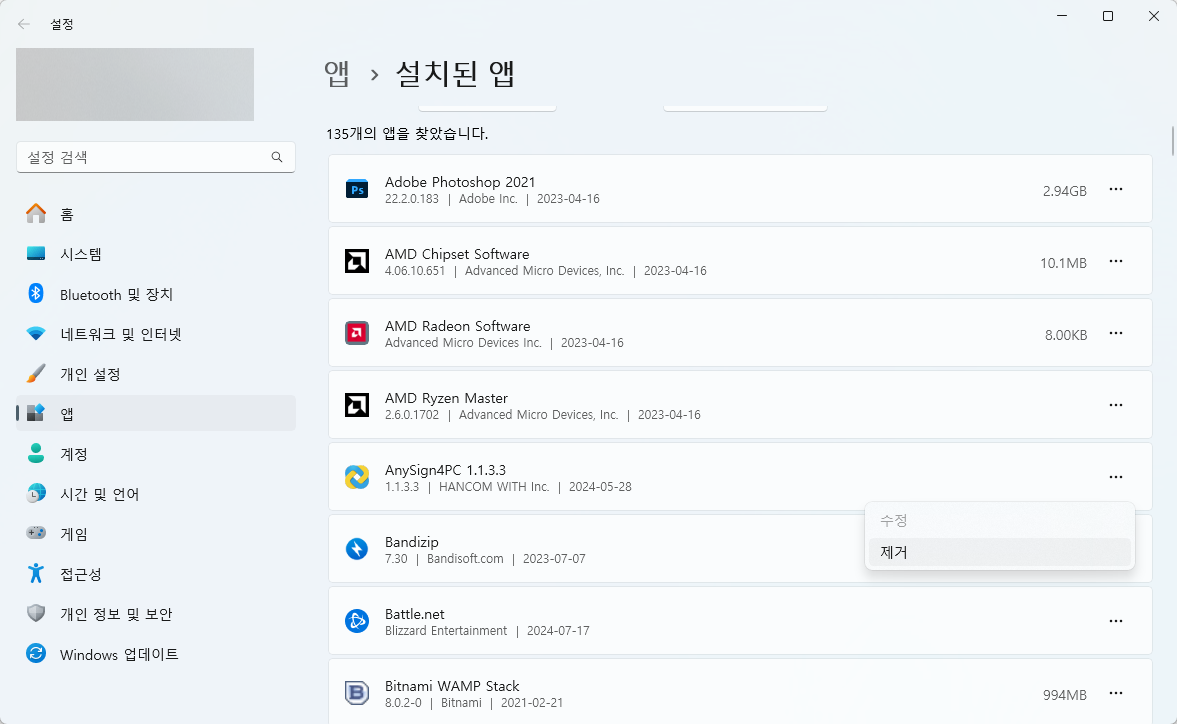Click the AMD Ryzen Master icon
The height and width of the screenshot is (724, 1177).
[x=357, y=405]
